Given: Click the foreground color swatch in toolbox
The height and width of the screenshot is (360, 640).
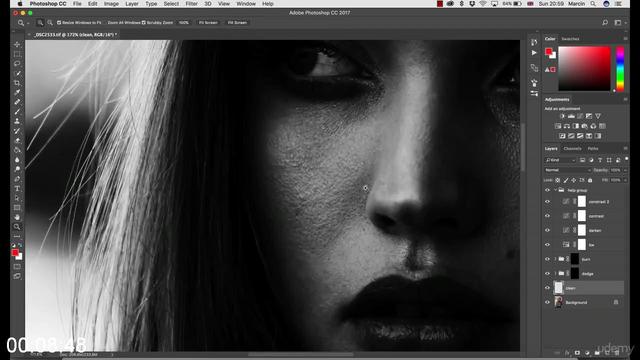Looking at the screenshot, I should tap(15, 253).
